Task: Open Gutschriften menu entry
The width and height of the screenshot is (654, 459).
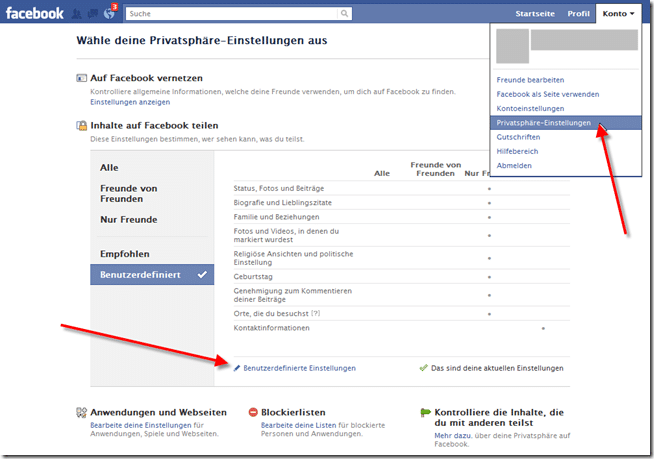Action: click(518, 137)
